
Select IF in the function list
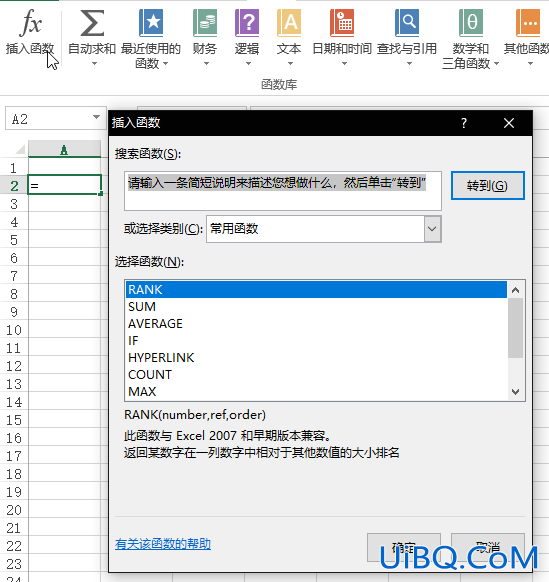tap(316, 341)
